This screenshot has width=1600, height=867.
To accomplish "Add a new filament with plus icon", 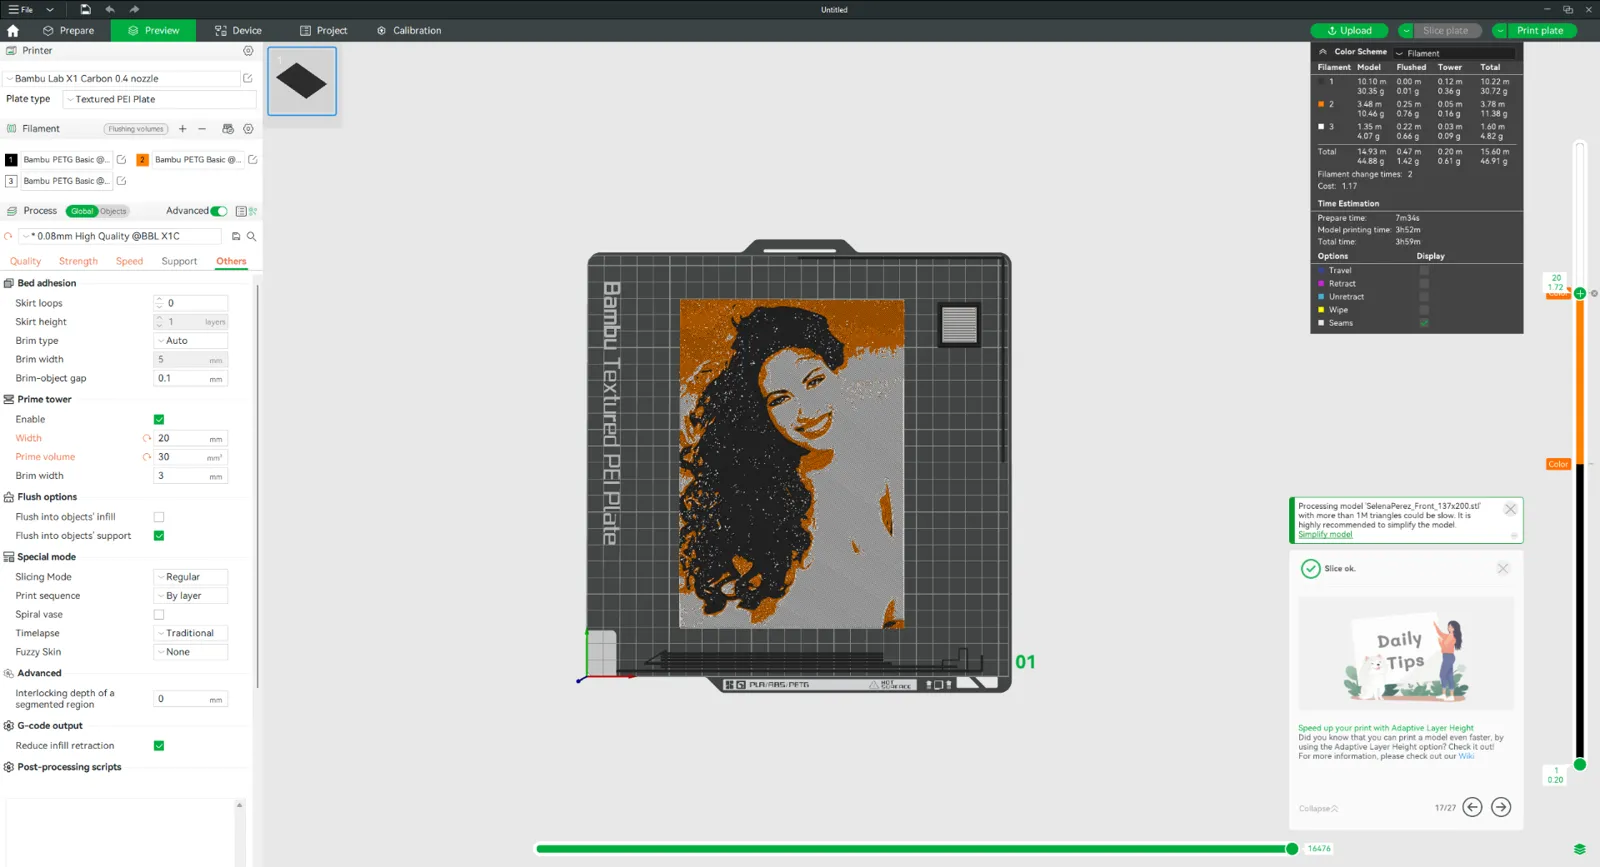I will tap(182, 129).
